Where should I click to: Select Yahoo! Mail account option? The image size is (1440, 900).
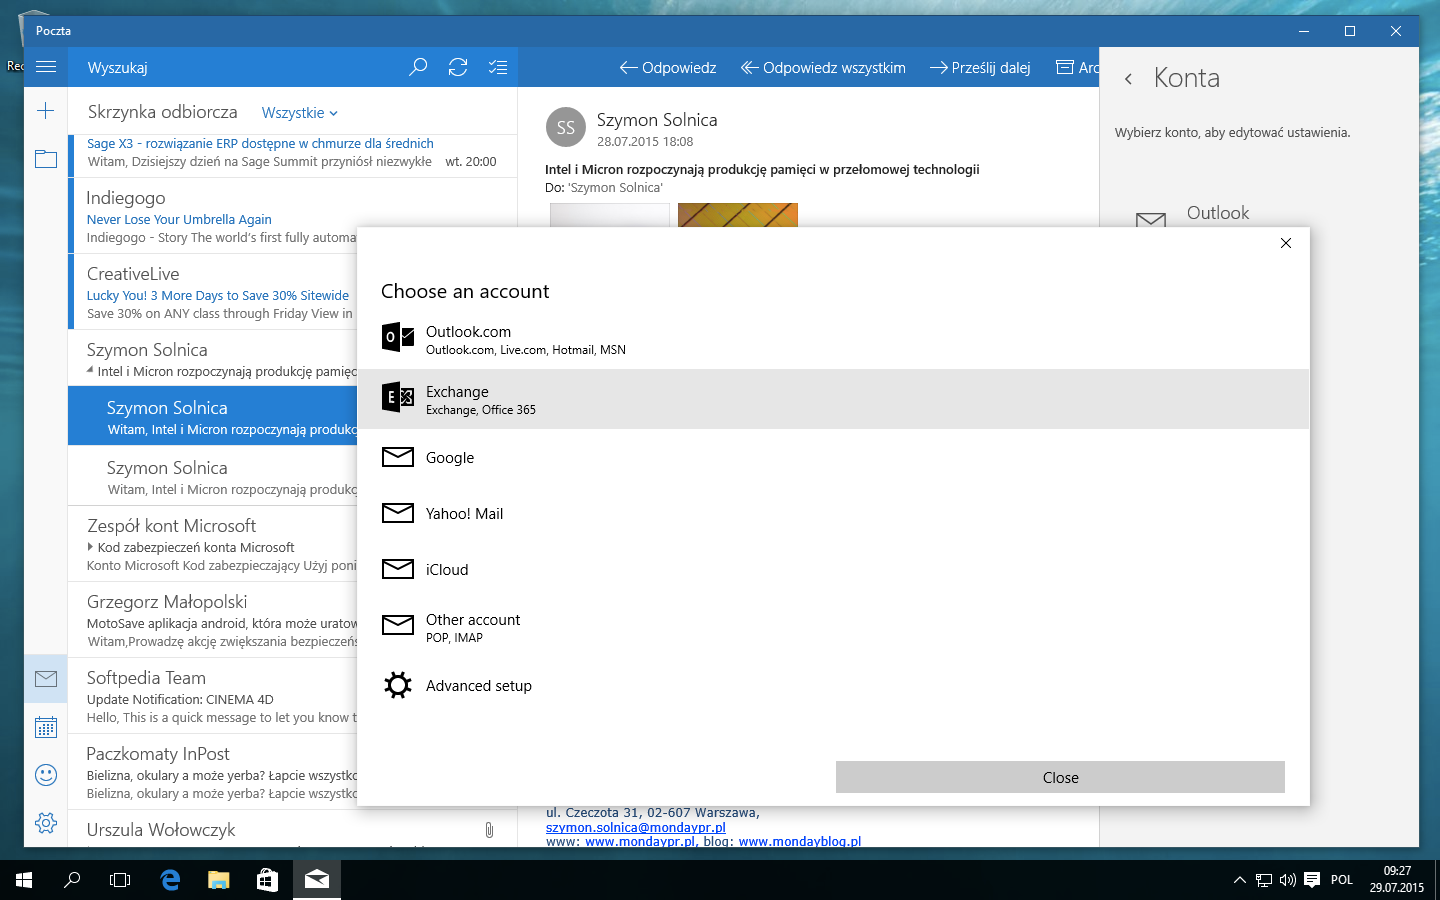(x=833, y=513)
